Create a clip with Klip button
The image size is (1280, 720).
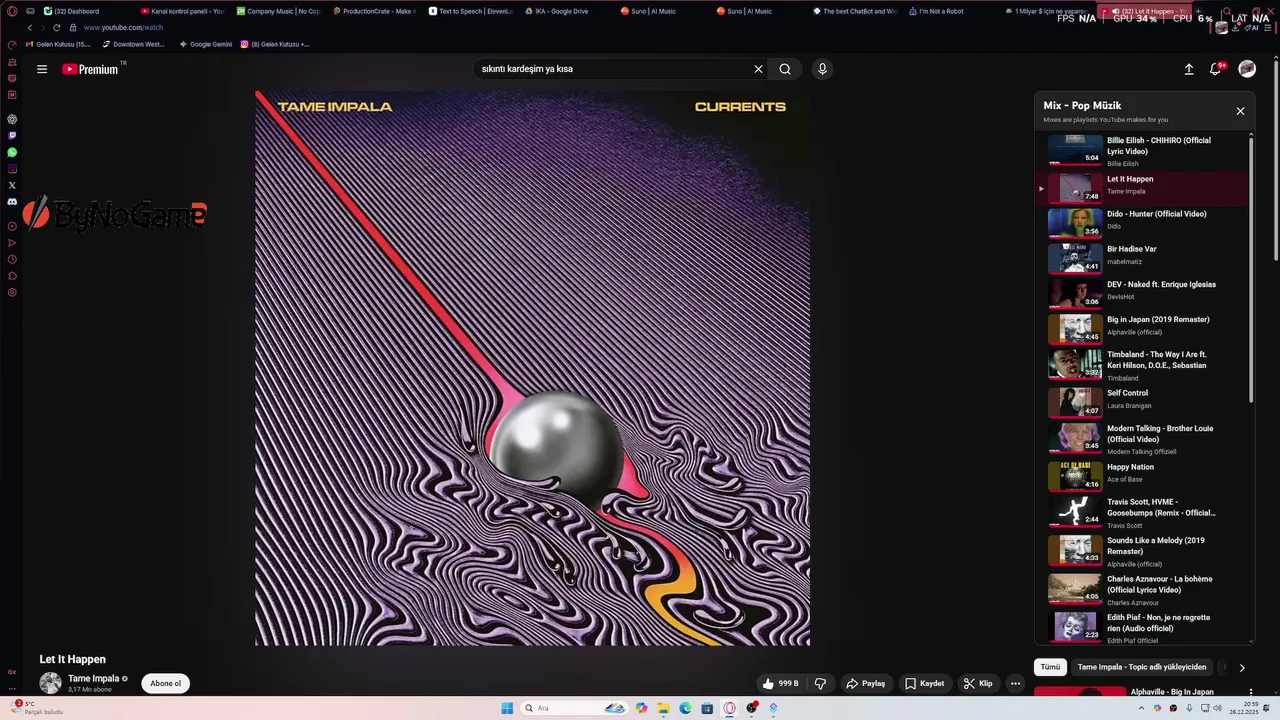coord(978,683)
